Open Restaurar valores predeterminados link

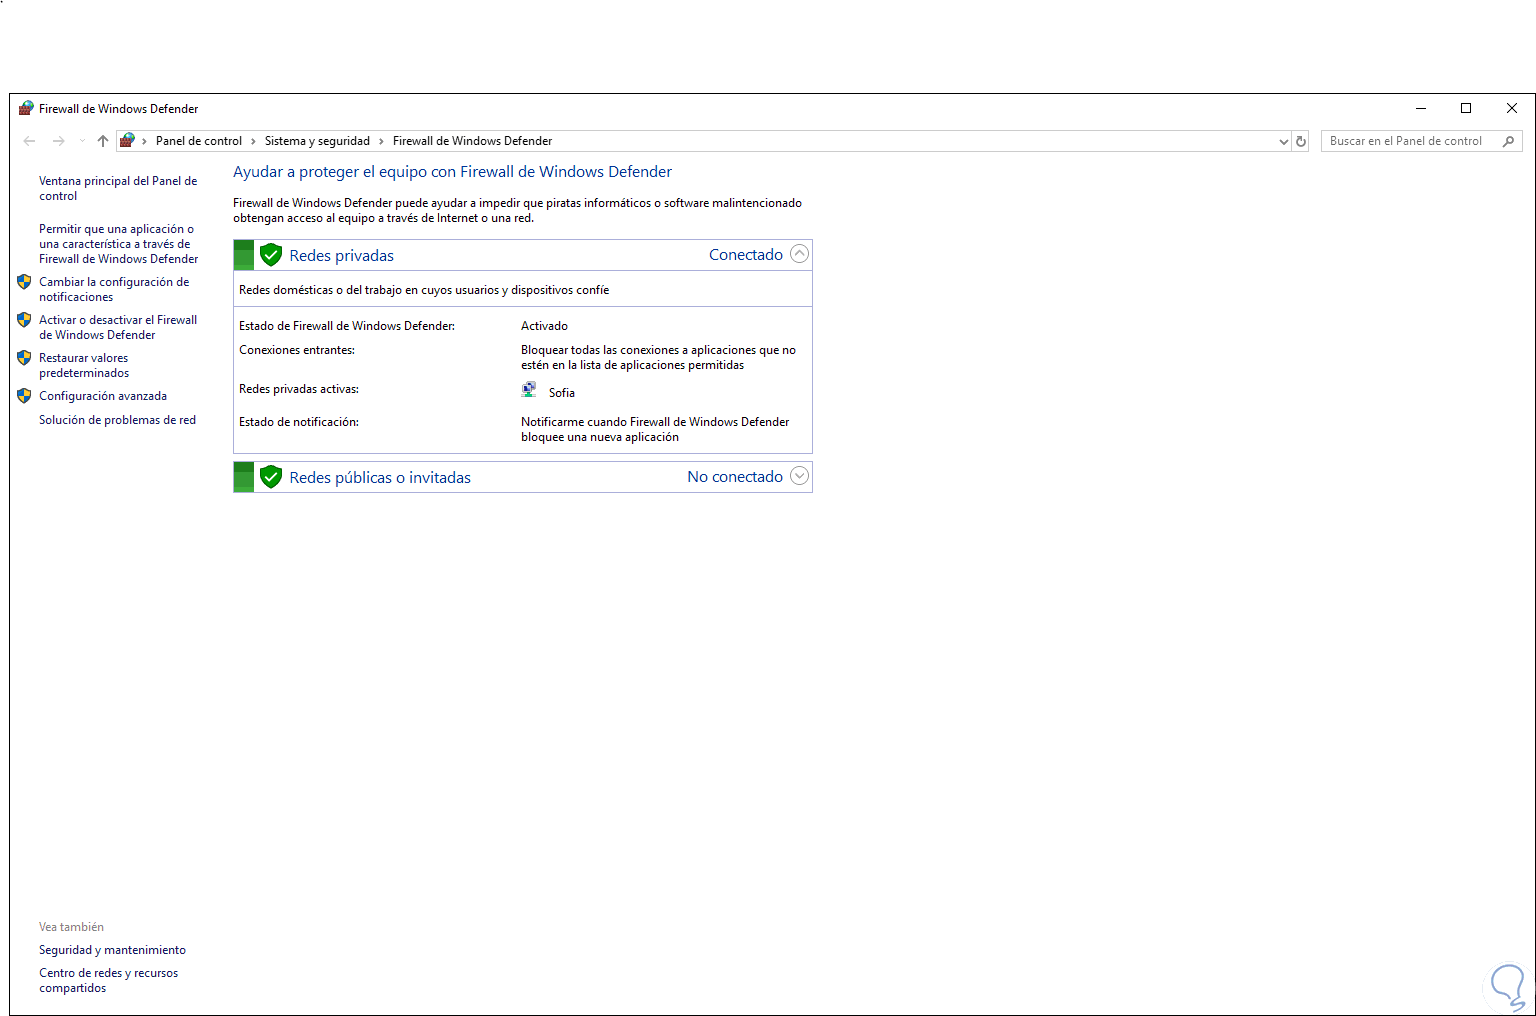[84, 365]
